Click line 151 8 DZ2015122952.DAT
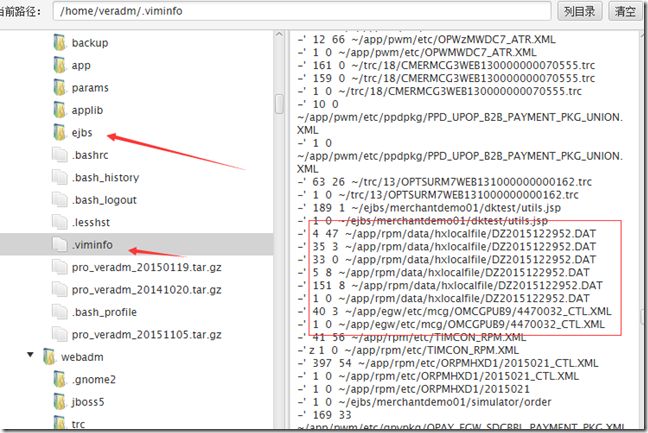This screenshot has height=433, width=648. pos(450,285)
